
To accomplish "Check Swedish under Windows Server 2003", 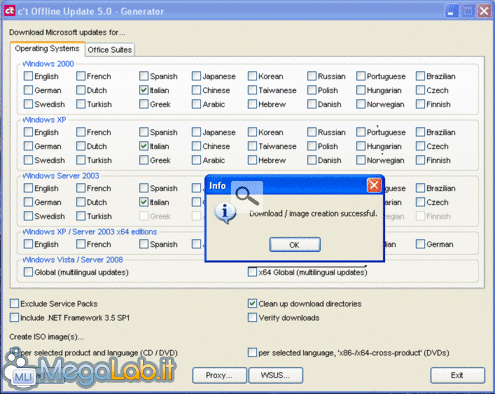I will pos(28,216).
